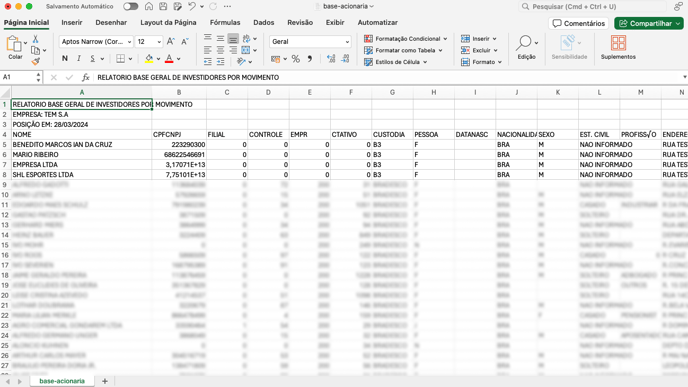The height and width of the screenshot is (387, 688).
Task: Switch to the Fórmulas tab
Action: click(x=225, y=22)
